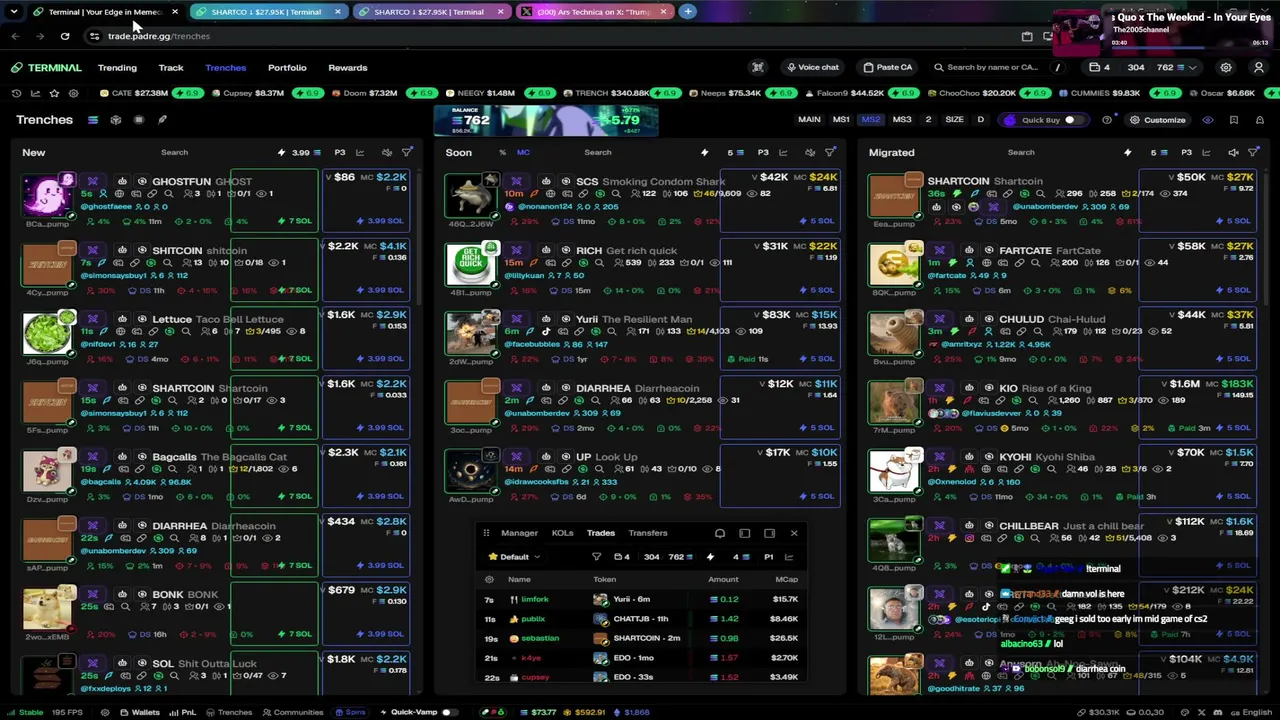The height and width of the screenshot is (720, 1280).
Task: Open the SIZE option selector
Action: [x=955, y=120]
